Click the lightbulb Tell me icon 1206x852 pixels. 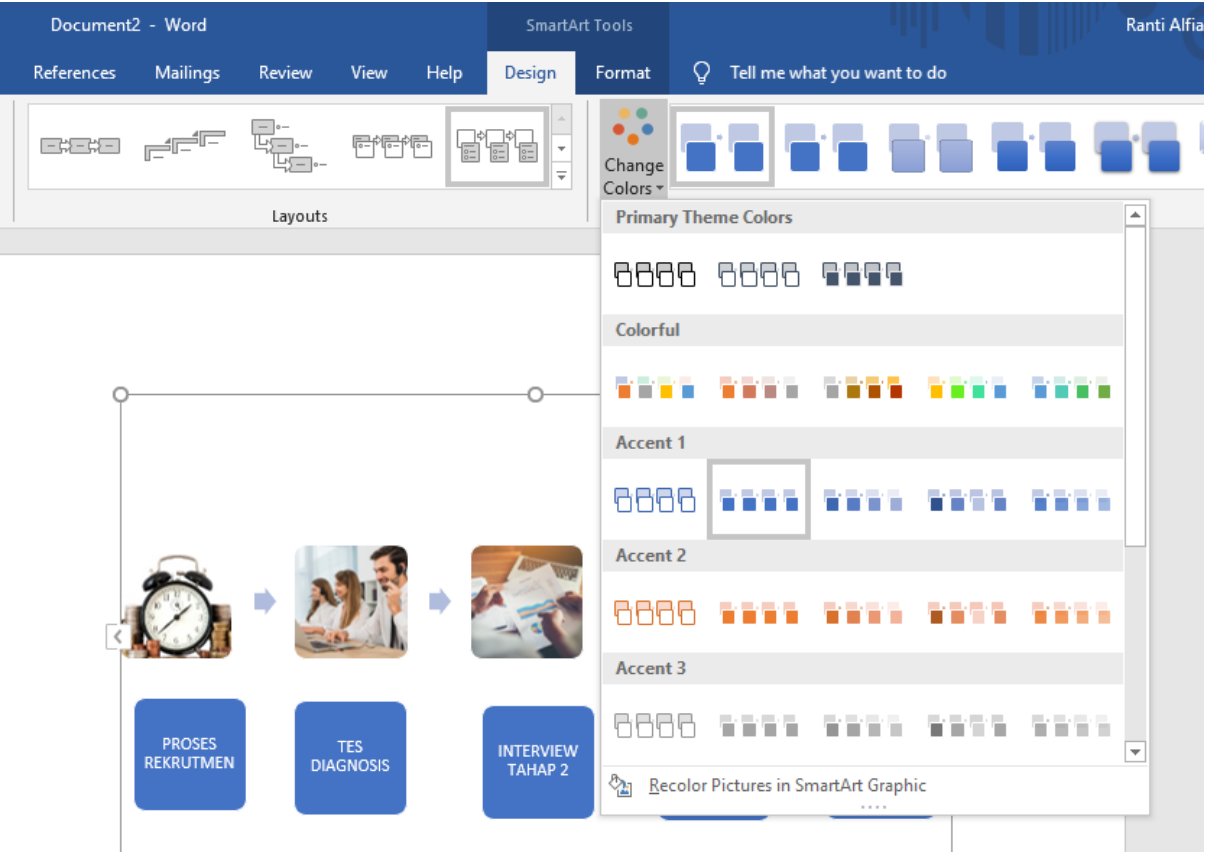702,72
